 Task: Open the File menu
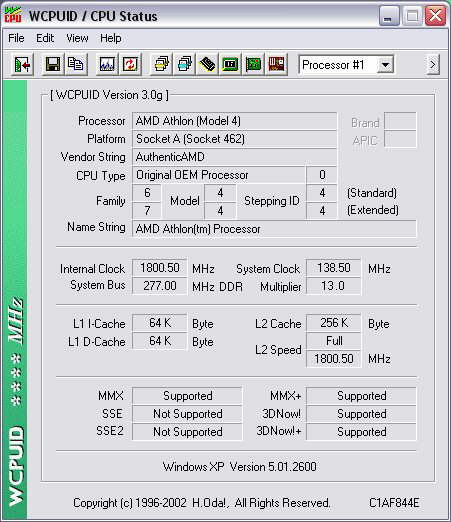16,38
